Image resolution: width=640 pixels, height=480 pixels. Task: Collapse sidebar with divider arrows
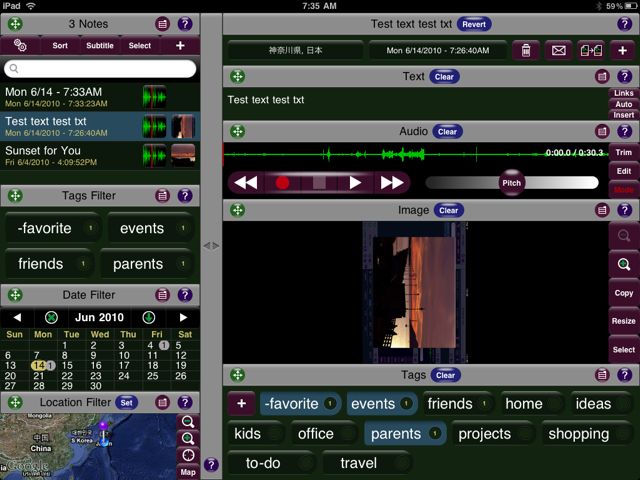(211, 245)
